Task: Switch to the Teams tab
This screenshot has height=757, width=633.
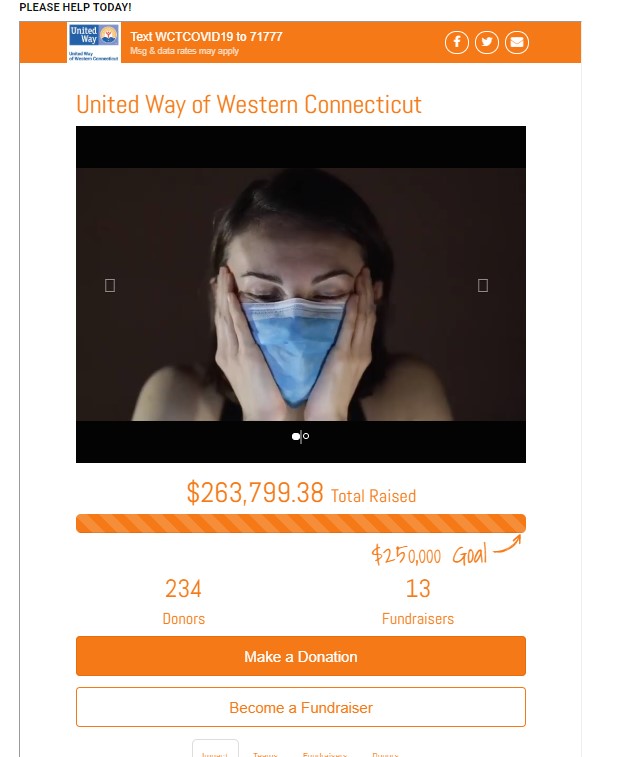Action: (265, 753)
